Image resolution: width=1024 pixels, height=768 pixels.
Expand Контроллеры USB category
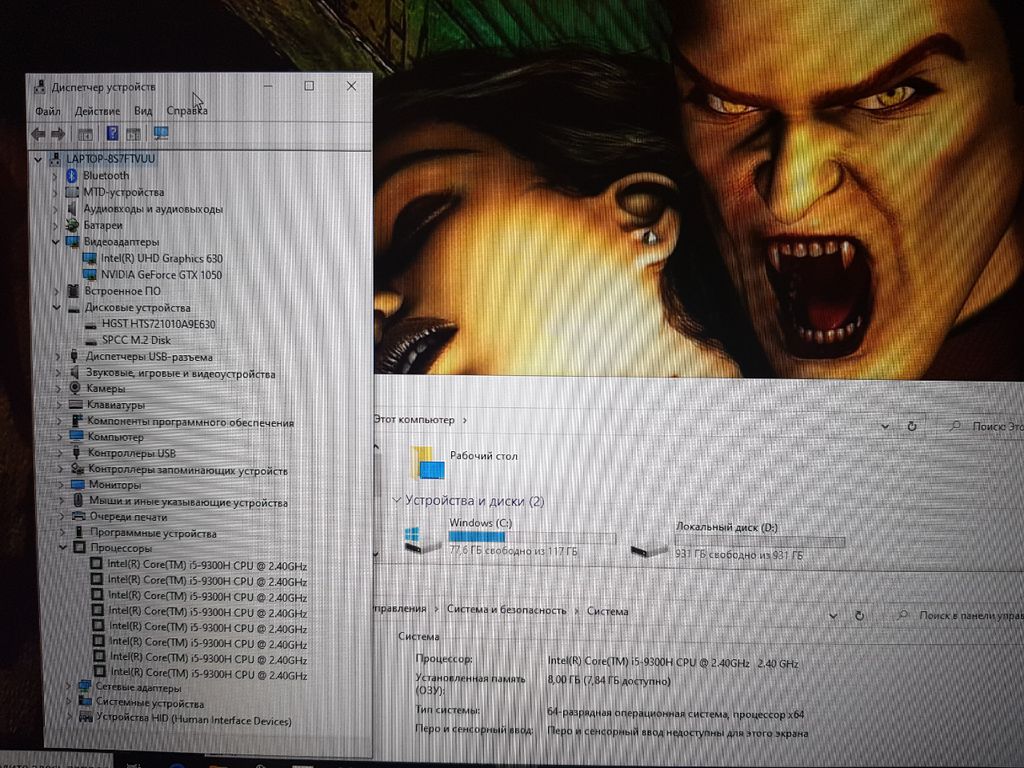click(60, 453)
